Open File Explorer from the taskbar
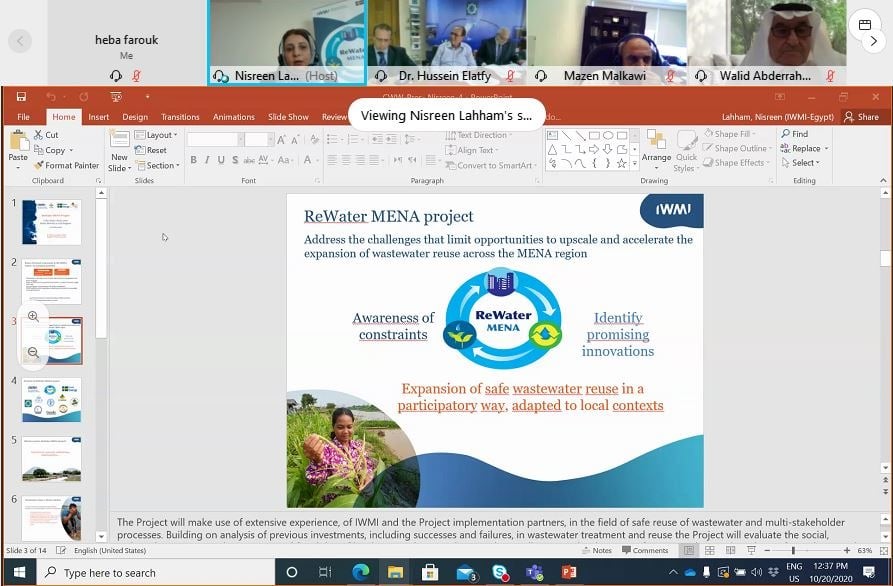The image size is (893, 586). [395, 572]
